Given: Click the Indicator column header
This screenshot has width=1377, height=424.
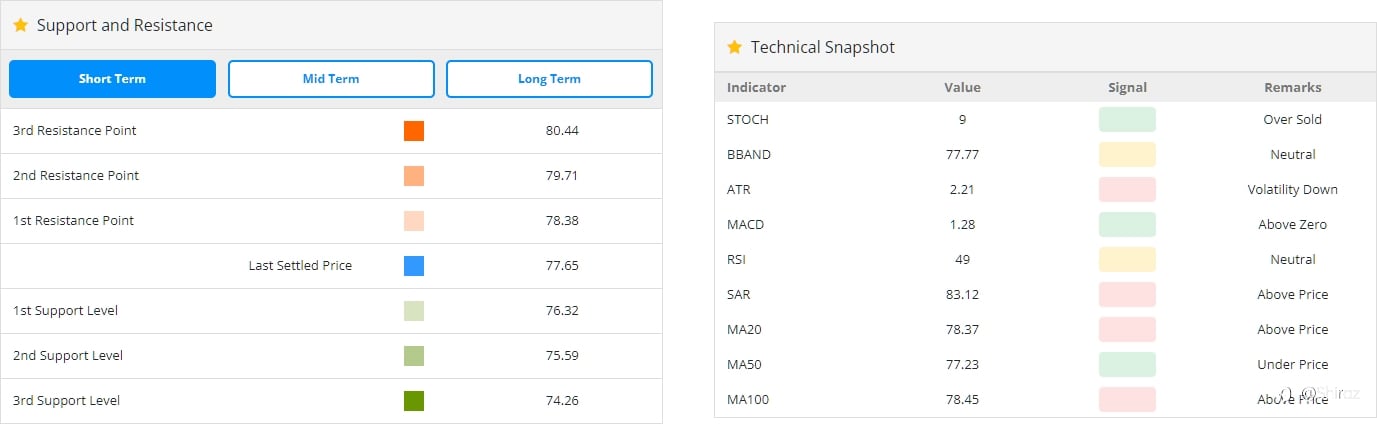Looking at the screenshot, I should [756, 87].
